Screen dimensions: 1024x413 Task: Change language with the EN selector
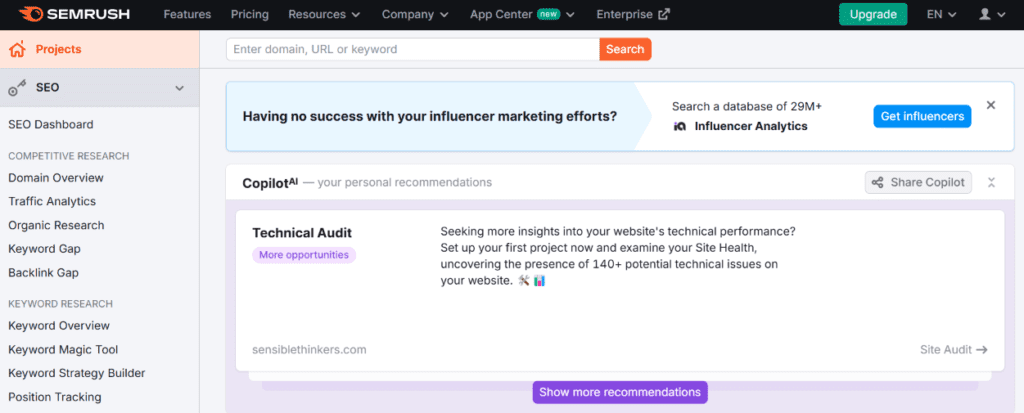[x=941, y=15]
